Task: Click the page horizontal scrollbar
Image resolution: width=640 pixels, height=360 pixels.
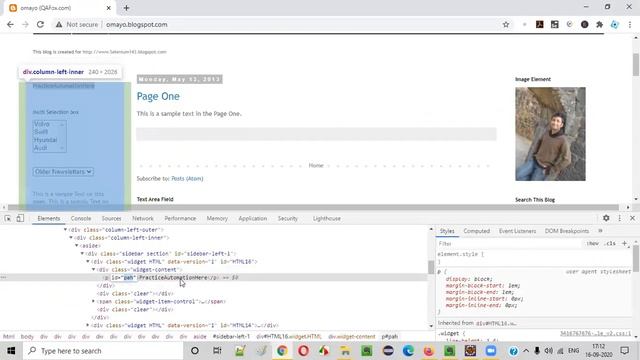Action: pos(313,207)
